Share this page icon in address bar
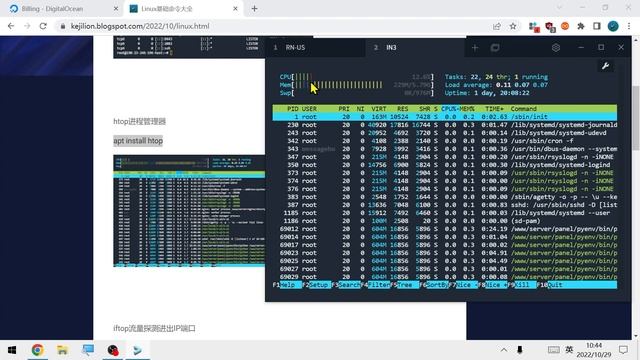Screen dimensions: 640x360 (x=496, y=26)
